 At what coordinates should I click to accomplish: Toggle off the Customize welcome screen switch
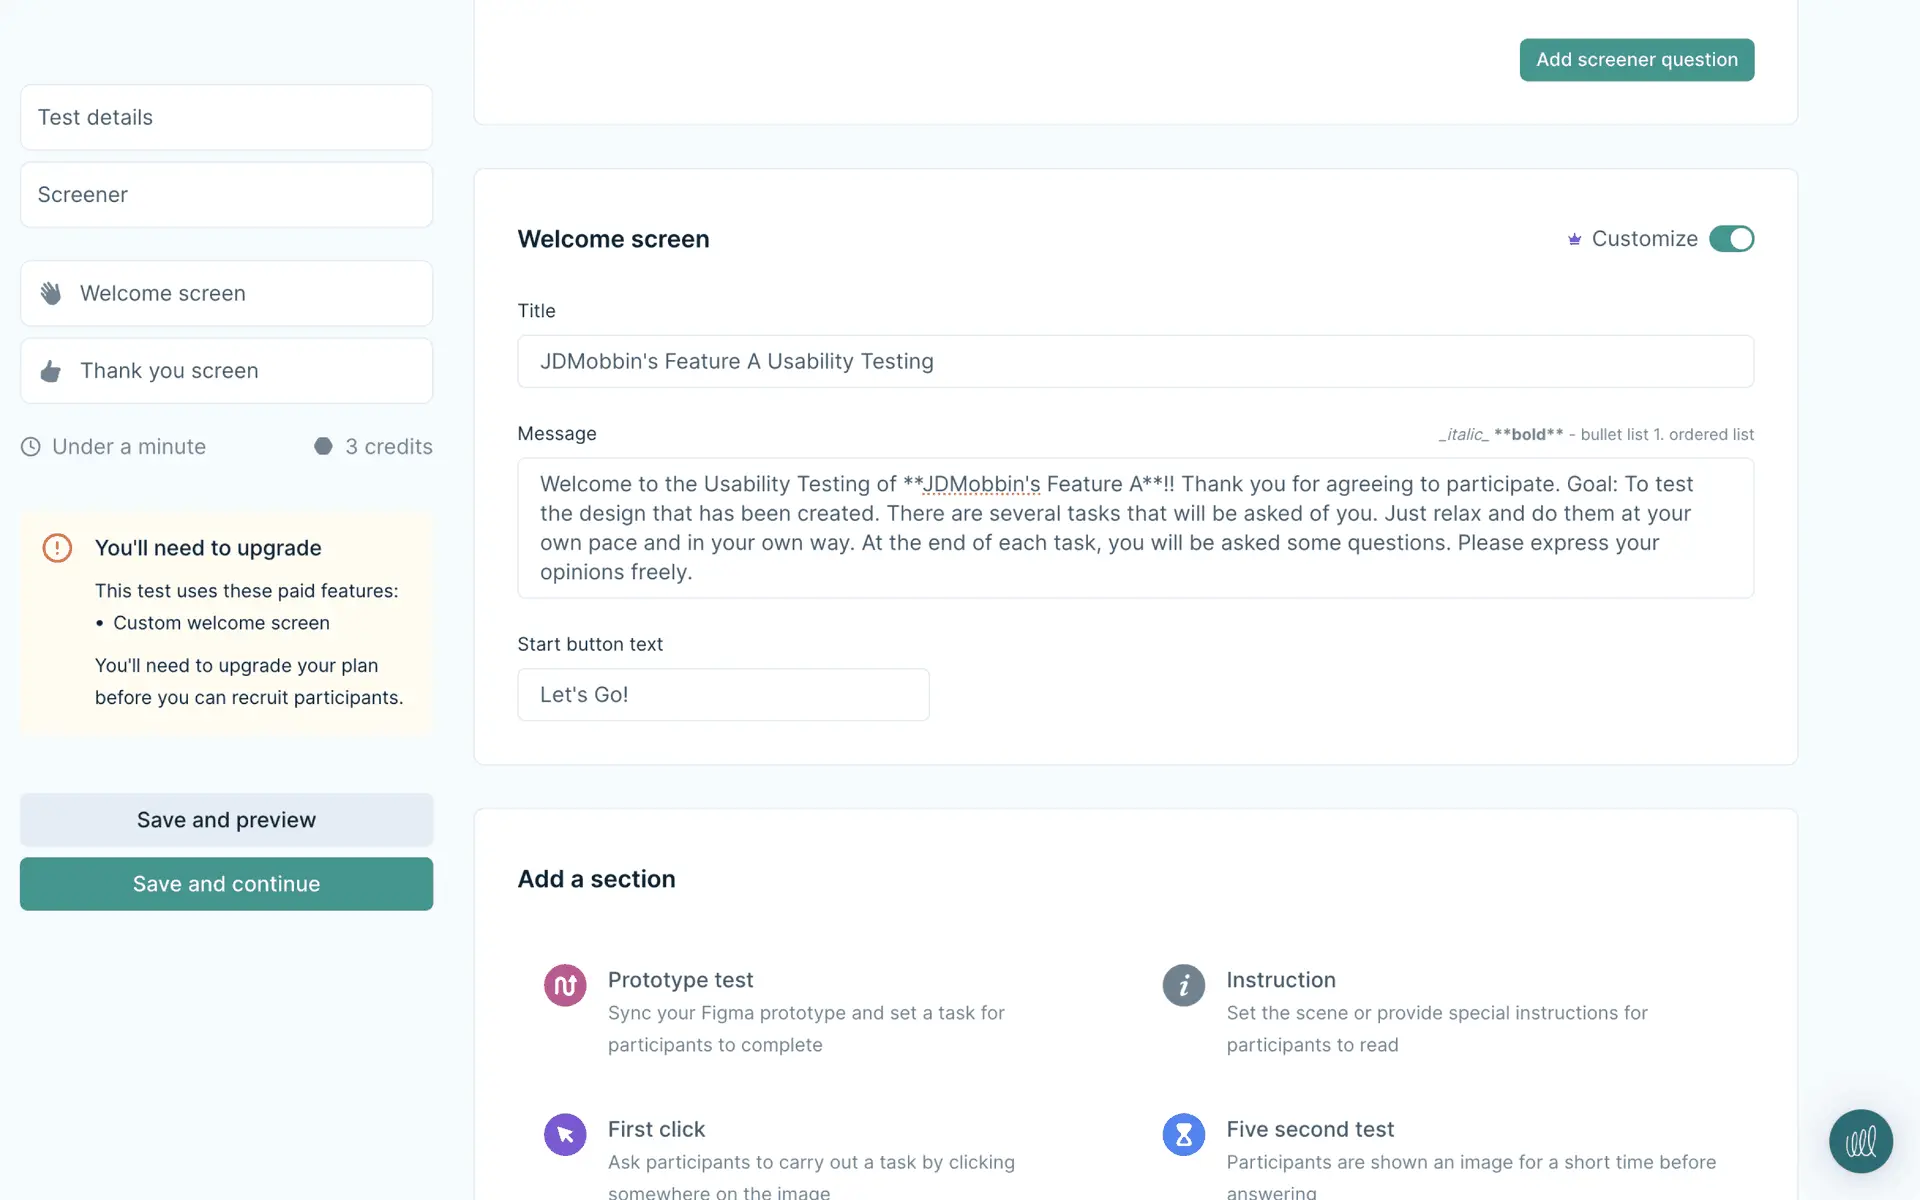pos(1731,239)
